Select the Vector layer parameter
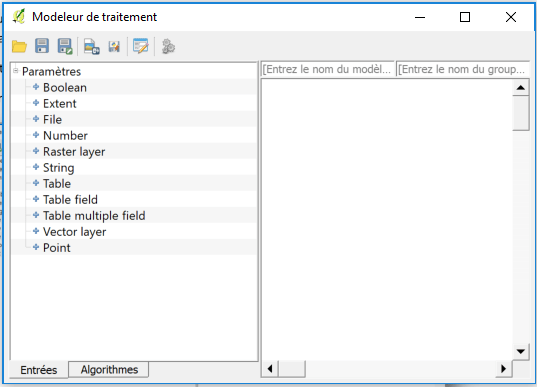537x387 pixels. (75, 232)
